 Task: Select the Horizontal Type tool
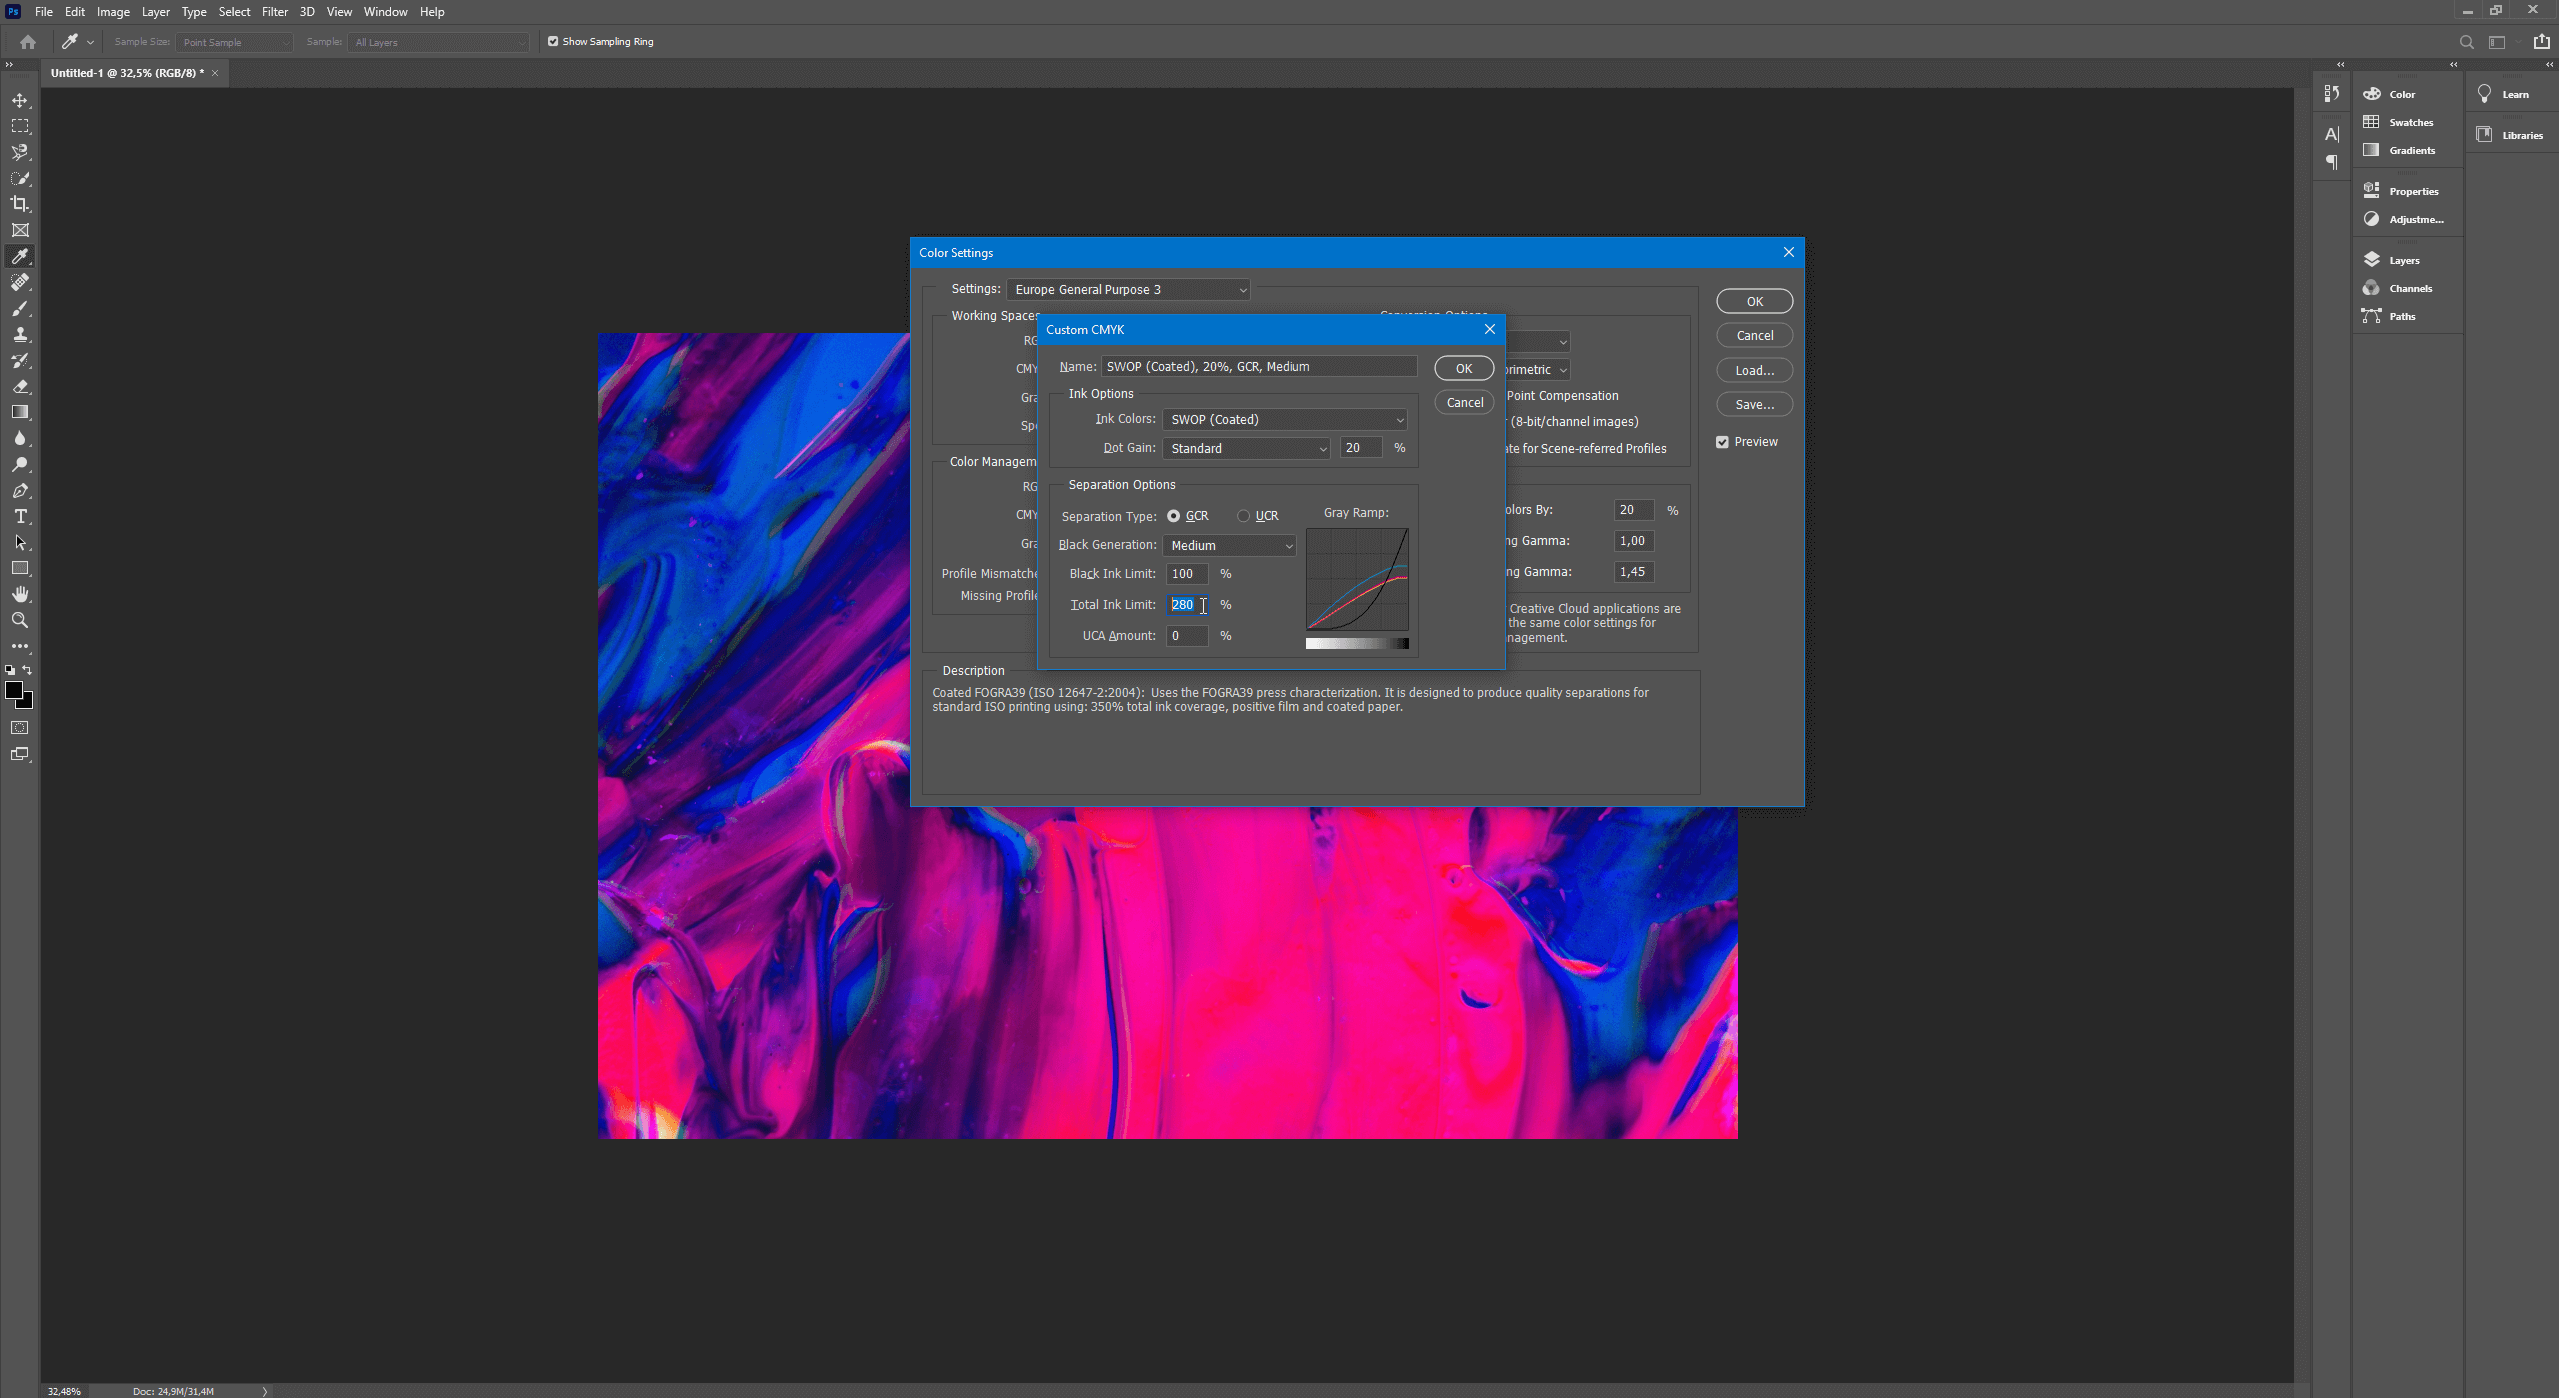point(20,516)
